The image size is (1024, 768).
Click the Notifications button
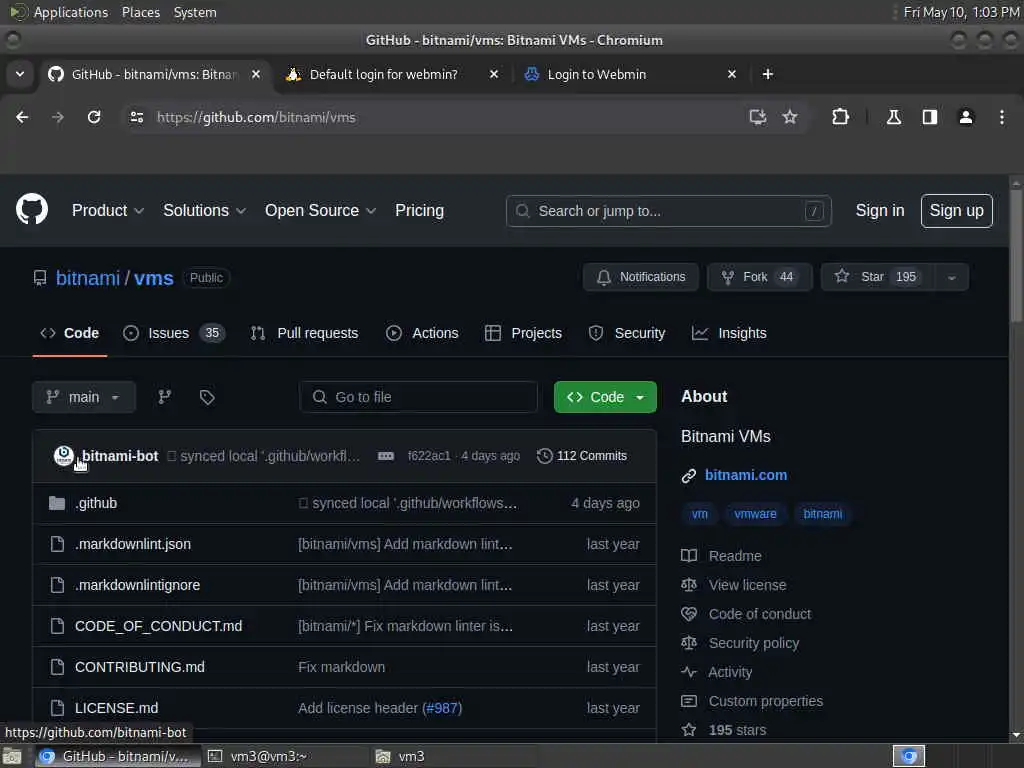click(x=641, y=278)
